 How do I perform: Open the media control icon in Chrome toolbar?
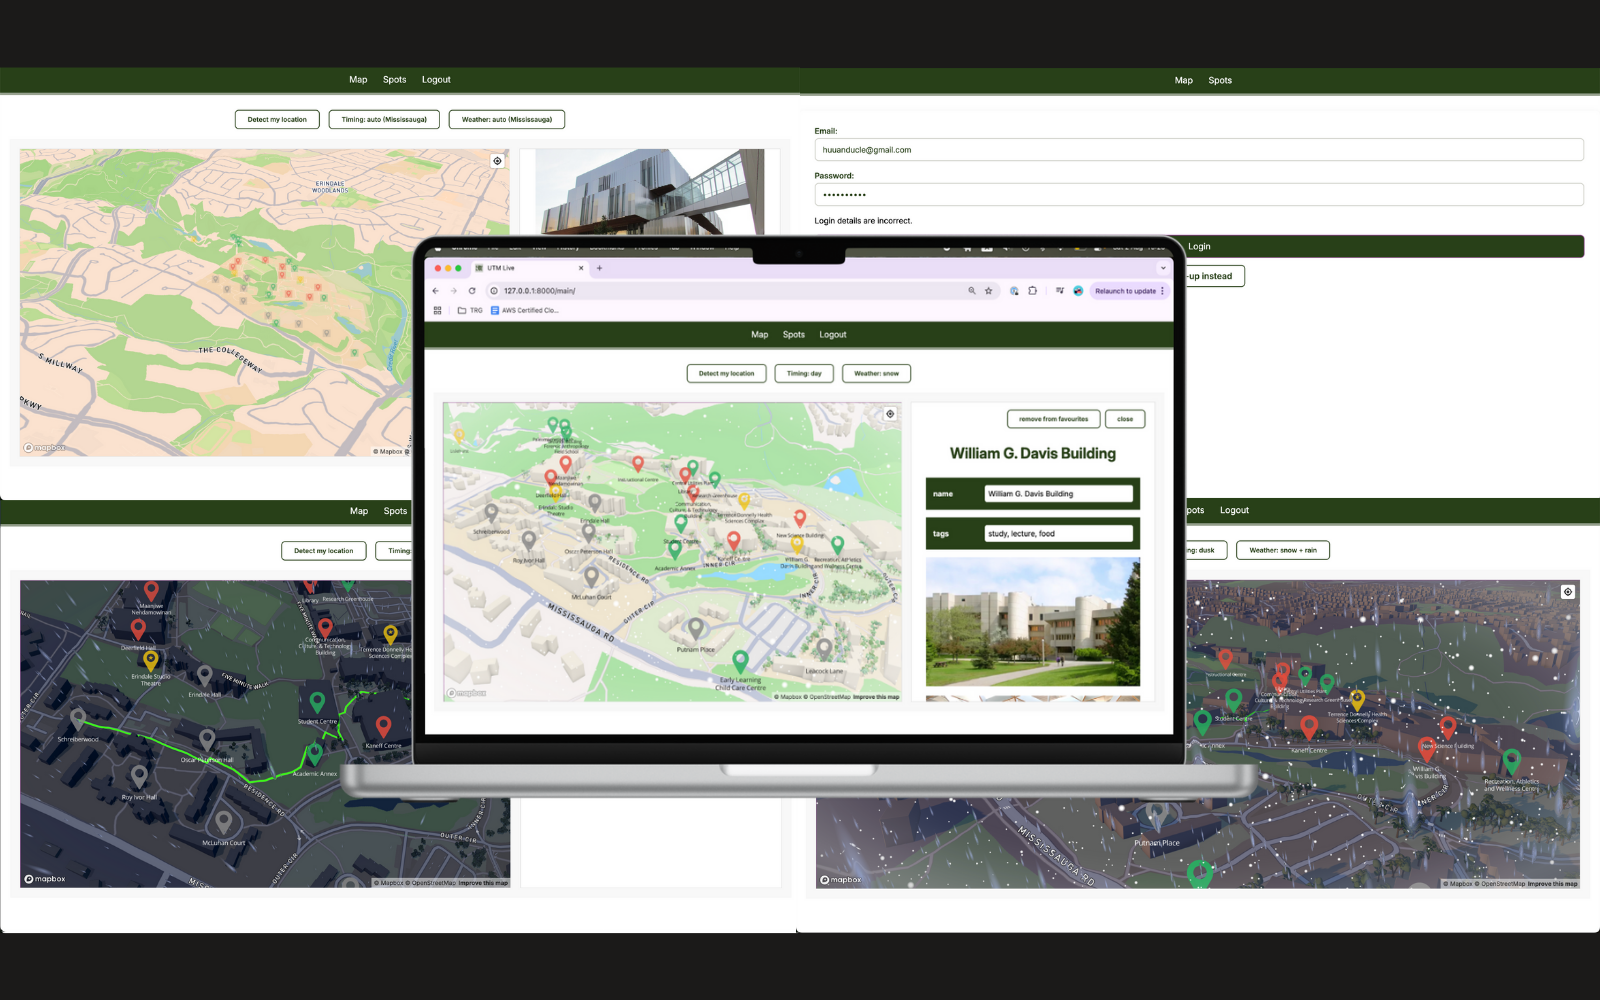[x=1059, y=291]
